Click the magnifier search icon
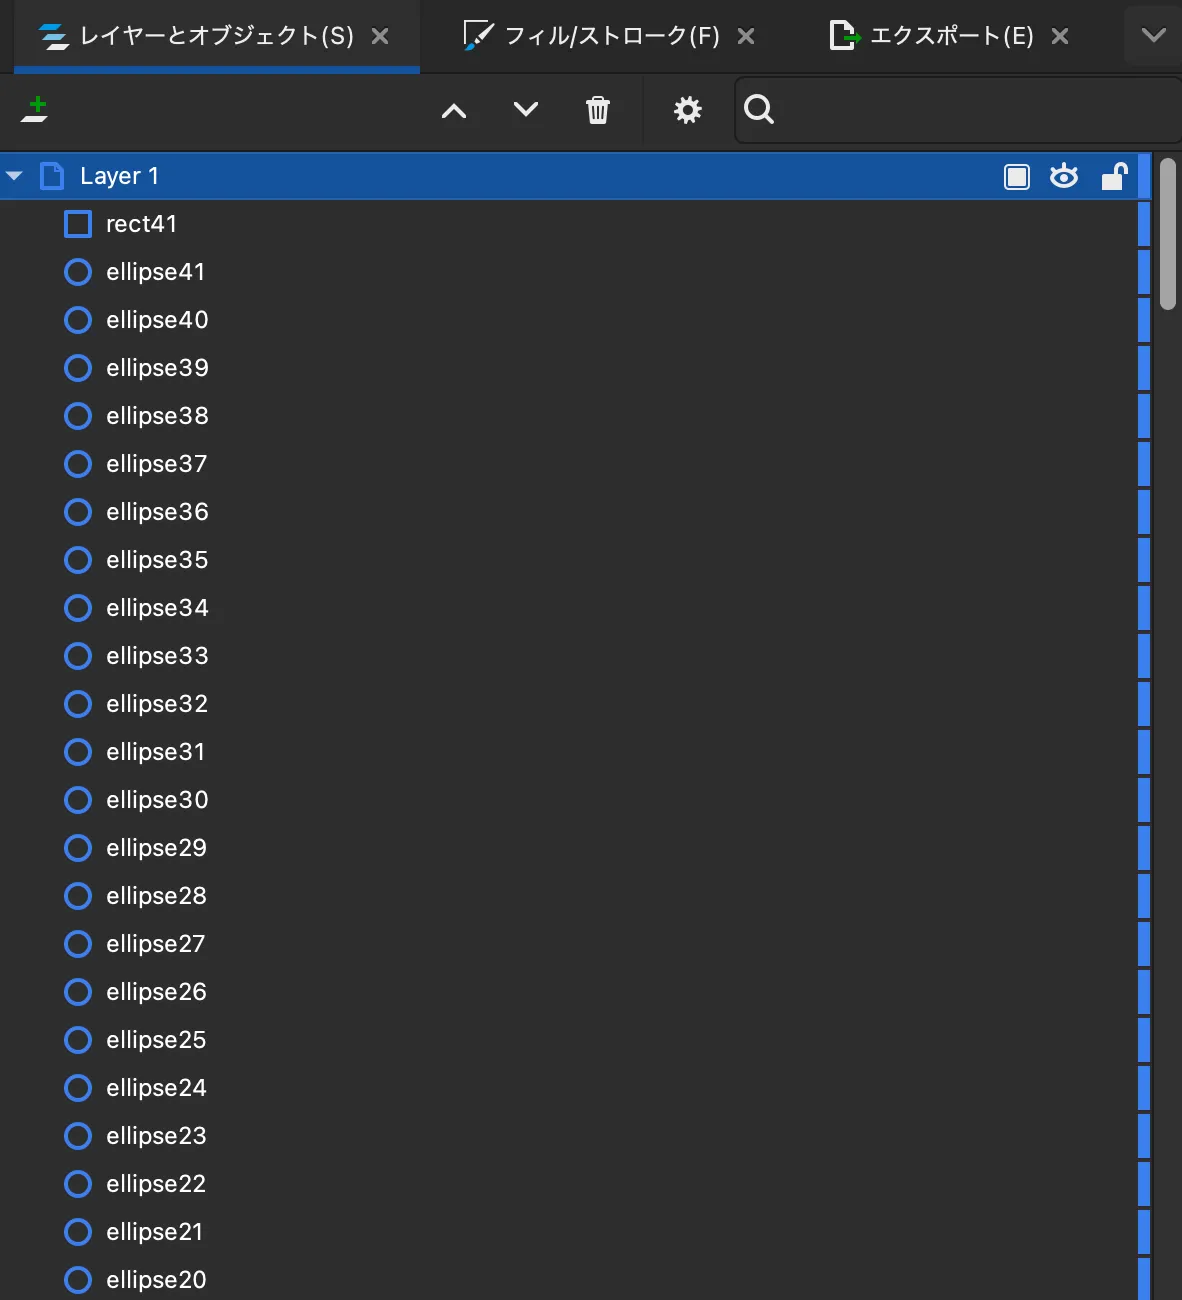This screenshot has height=1300, width=1182. point(760,109)
